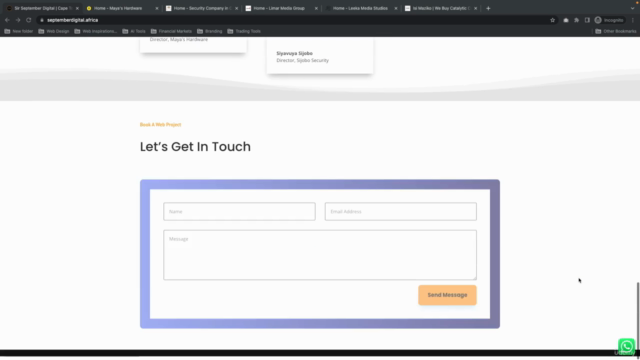The image size is (640, 360).
Task: Open the Trading Tools bookmarks folder
Action: click(244, 31)
